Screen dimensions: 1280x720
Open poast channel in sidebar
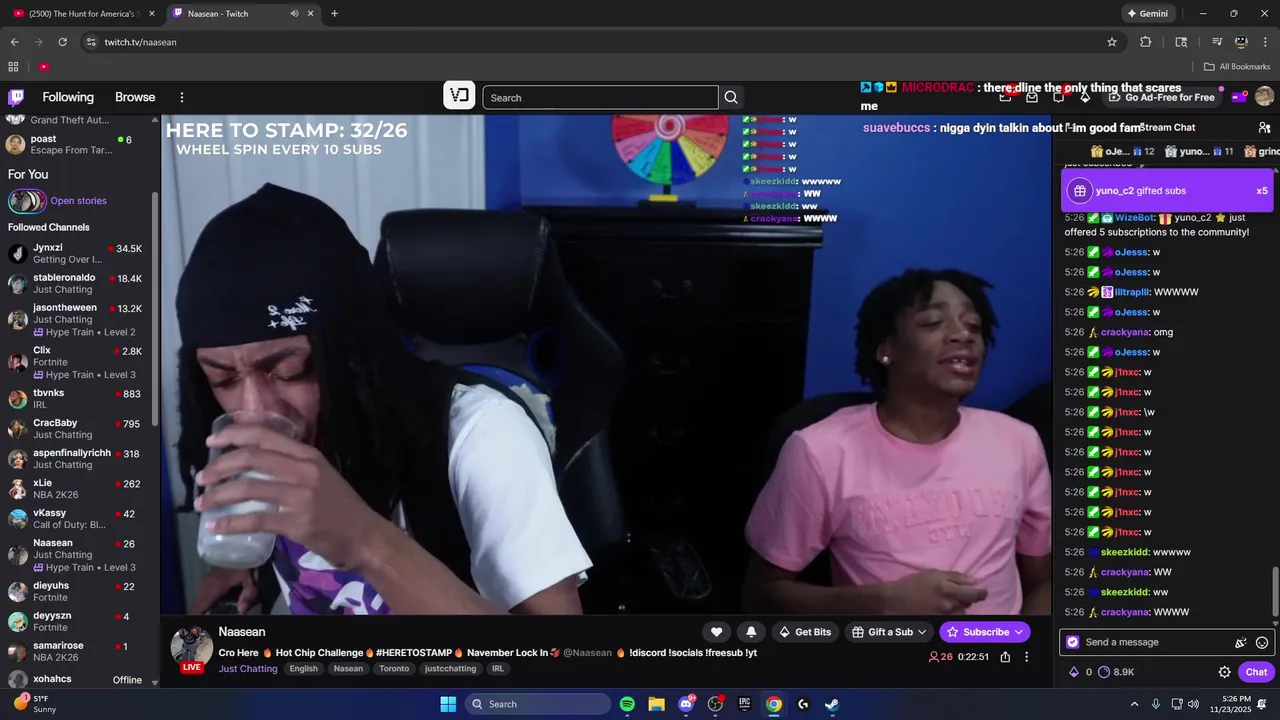pyautogui.click(x=78, y=145)
